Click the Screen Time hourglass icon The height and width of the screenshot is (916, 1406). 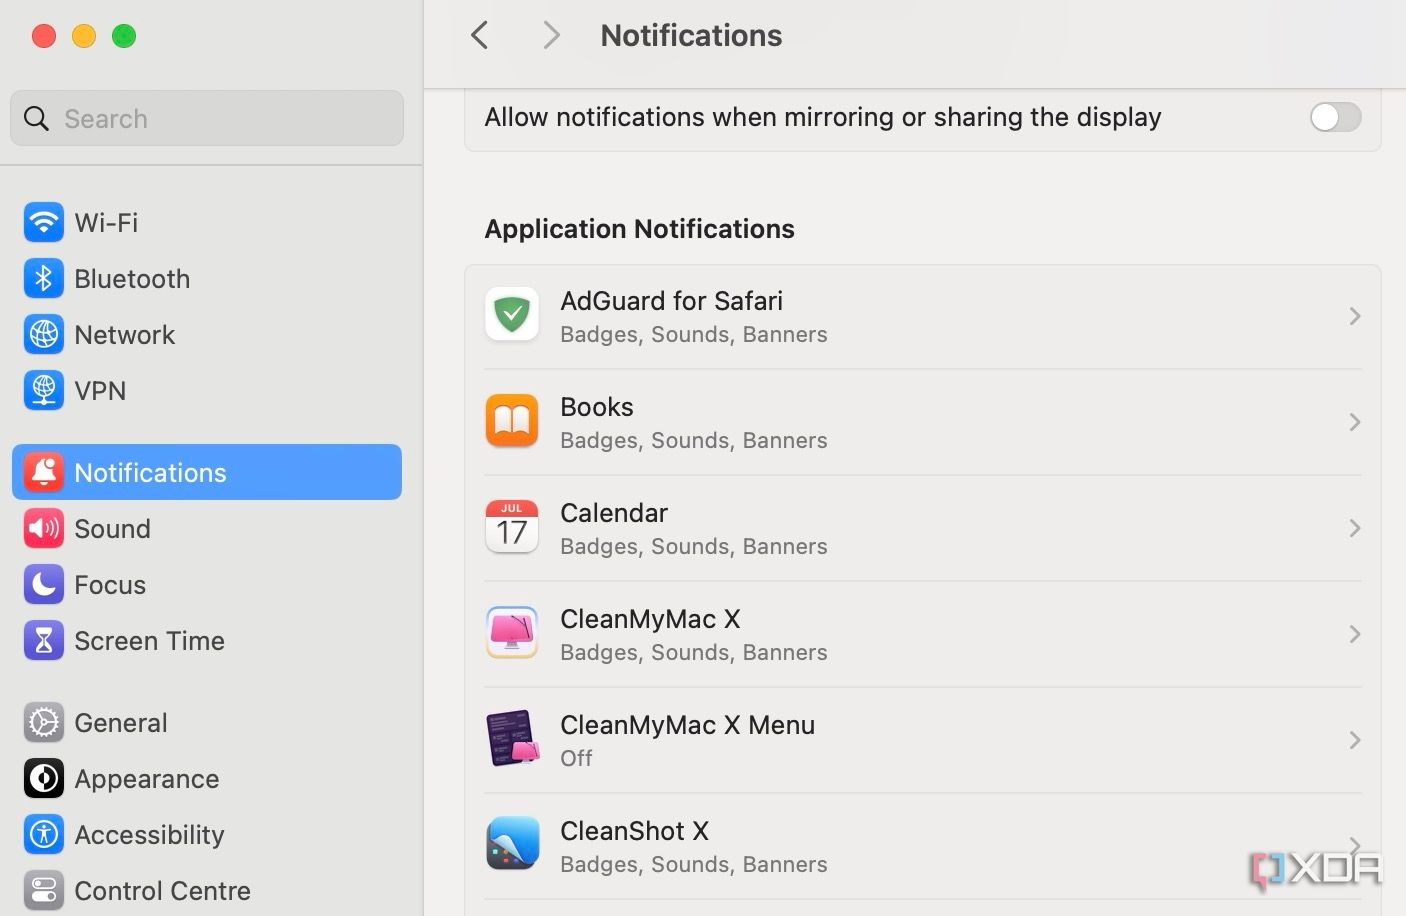click(x=43, y=640)
